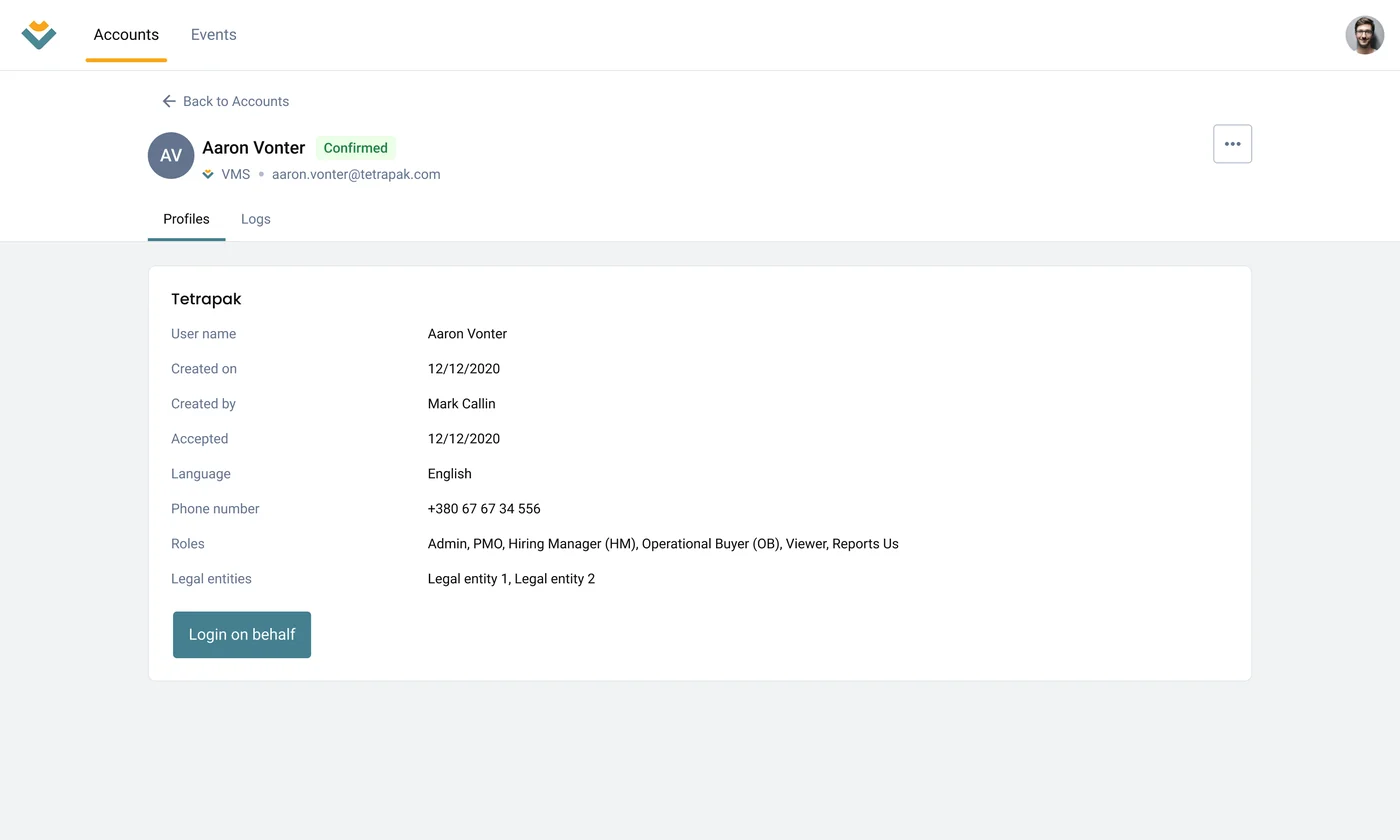Click the AV initials avatar
The width and height of the screenshot is (1400, 840).
click(x=171, y=155)
